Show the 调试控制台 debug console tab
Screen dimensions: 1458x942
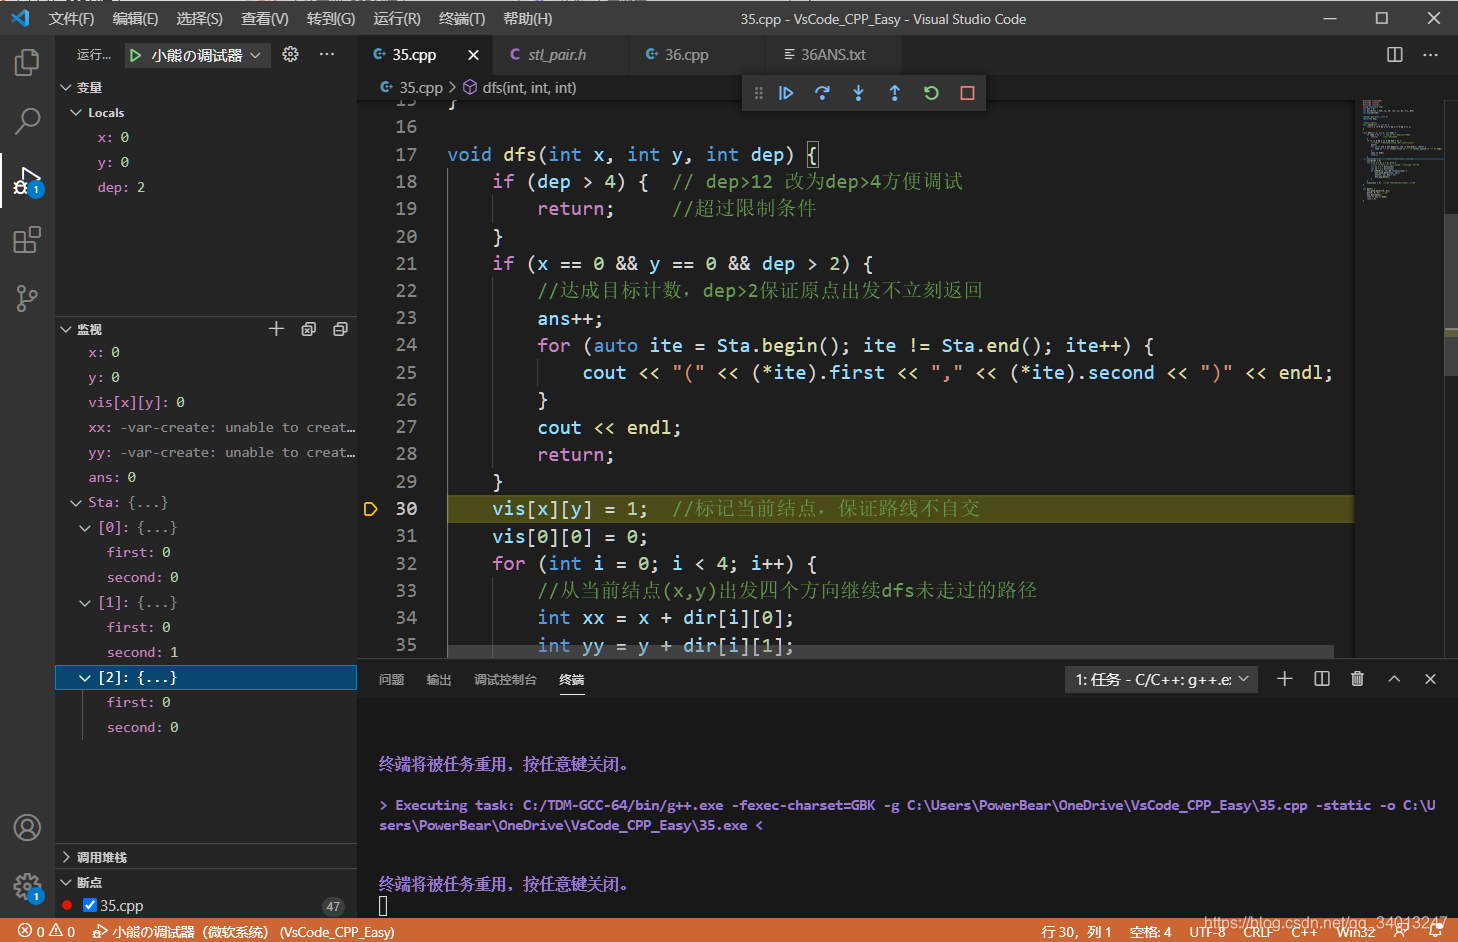click(x=505, y=680)
